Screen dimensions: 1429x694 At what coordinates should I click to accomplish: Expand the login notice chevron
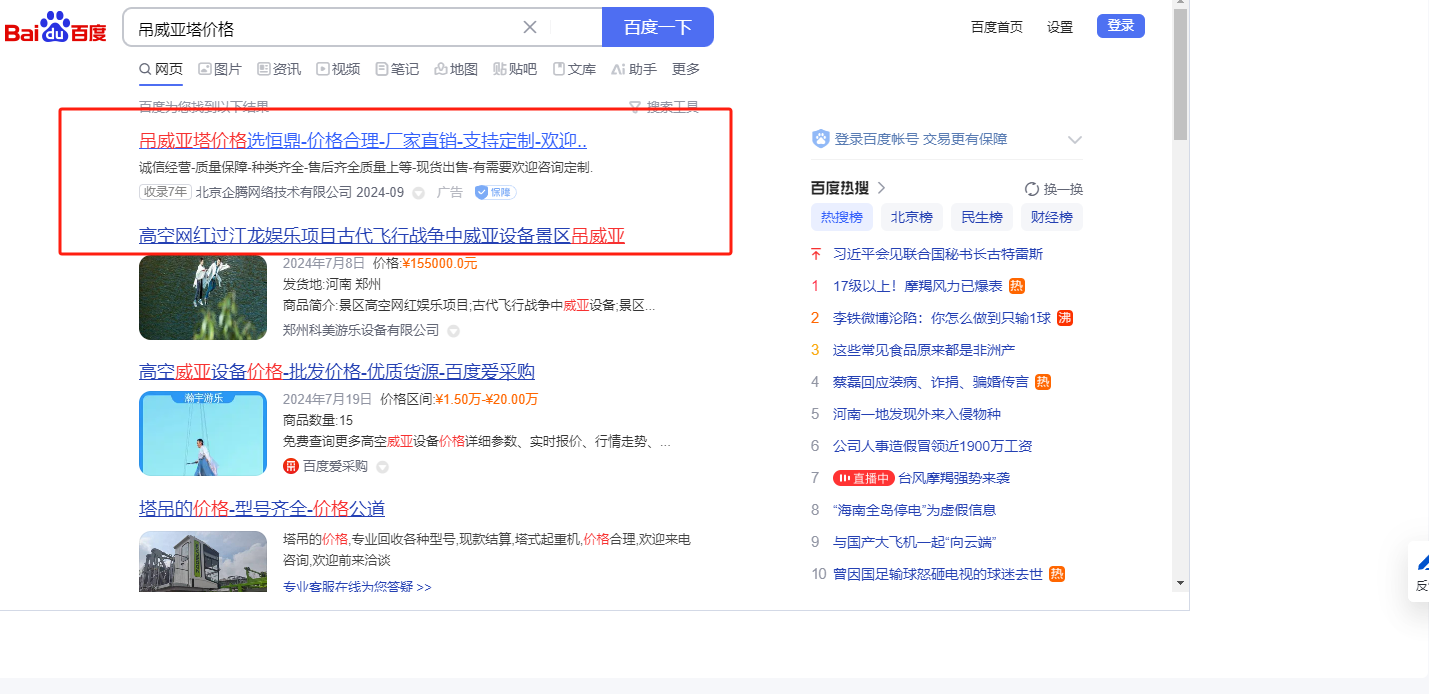tap(1075, 140)
